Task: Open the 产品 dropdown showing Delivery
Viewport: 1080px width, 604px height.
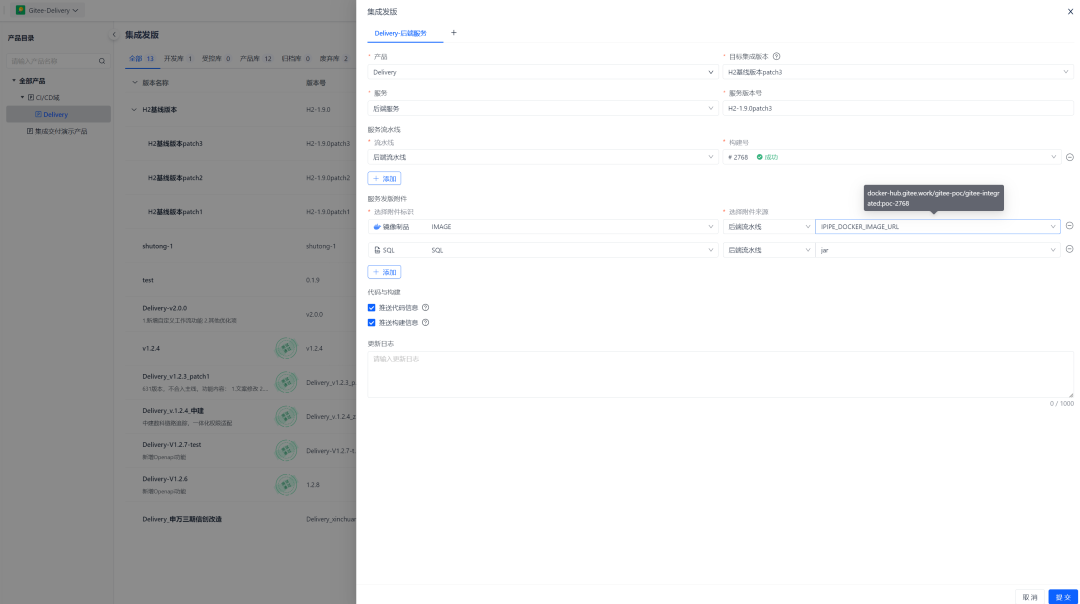Action: pos(542,72)
